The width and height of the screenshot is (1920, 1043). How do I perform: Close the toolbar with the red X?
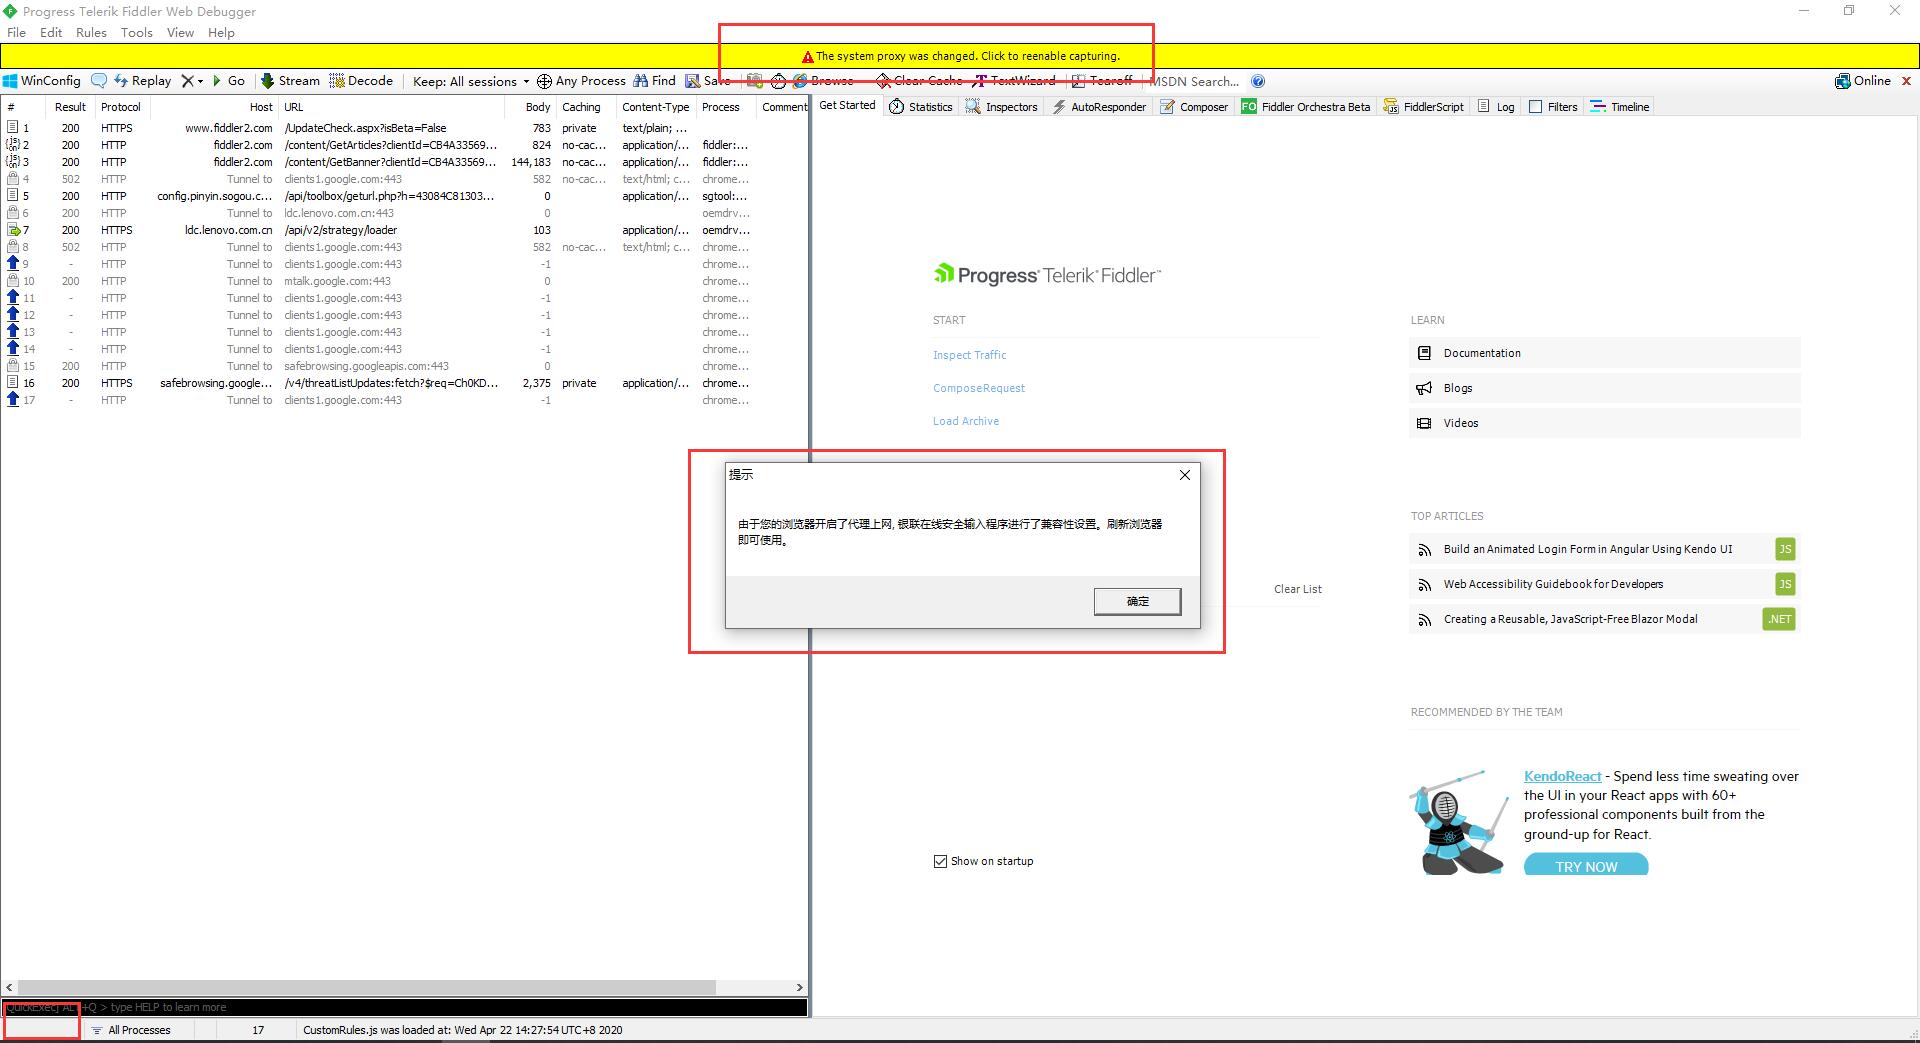1906,81
